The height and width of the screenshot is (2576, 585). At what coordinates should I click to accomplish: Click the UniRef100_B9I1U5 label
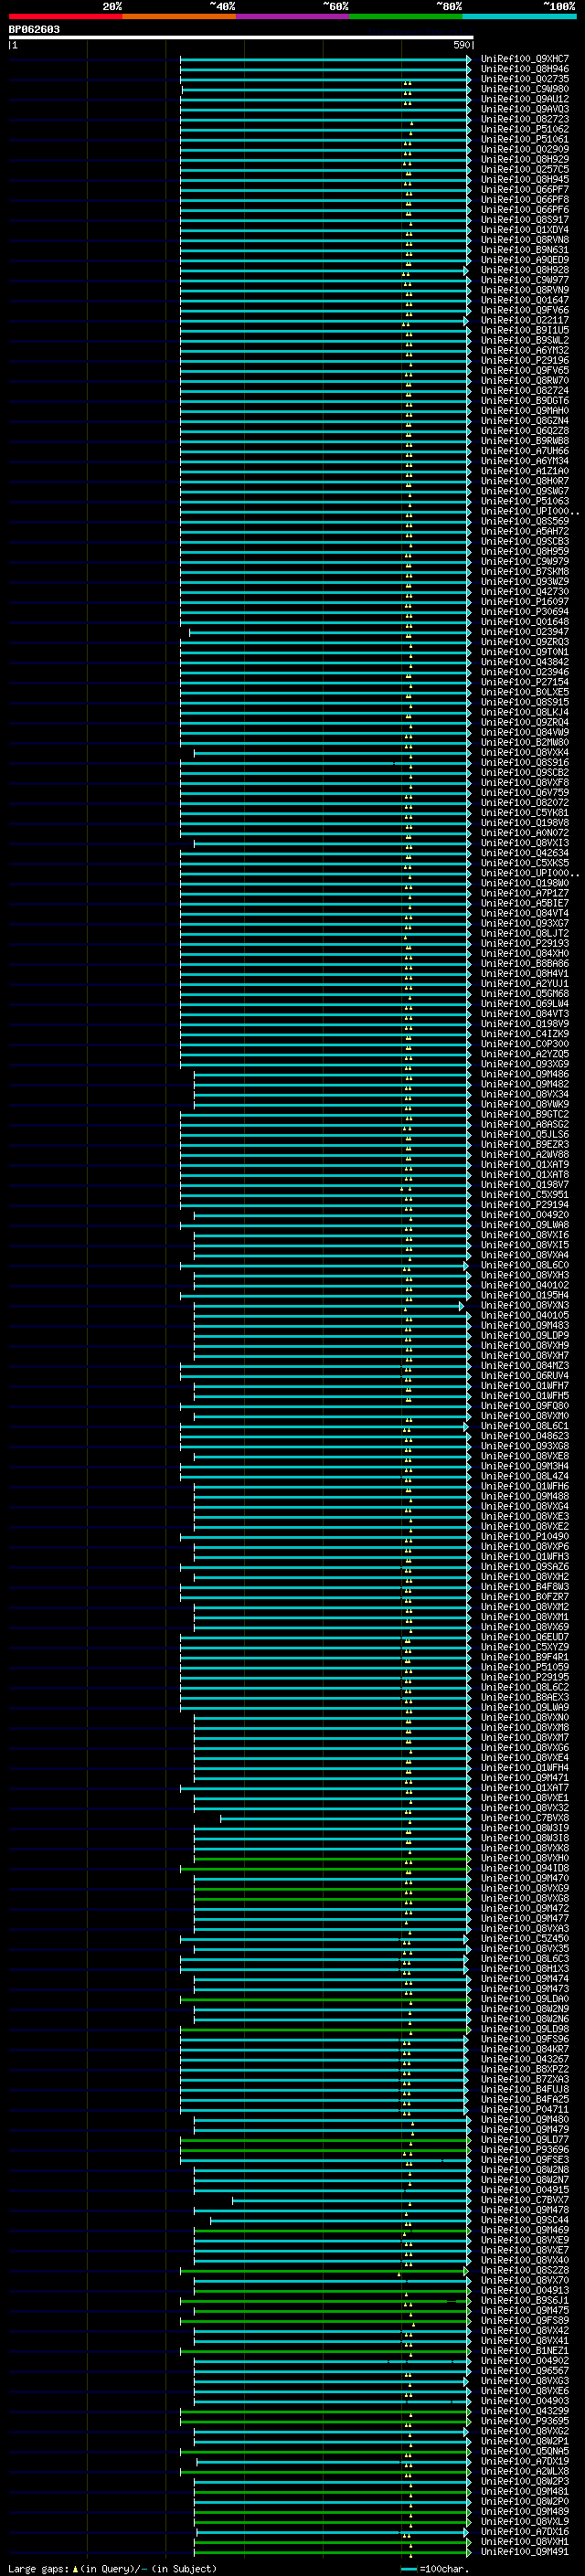coord(525,330)
